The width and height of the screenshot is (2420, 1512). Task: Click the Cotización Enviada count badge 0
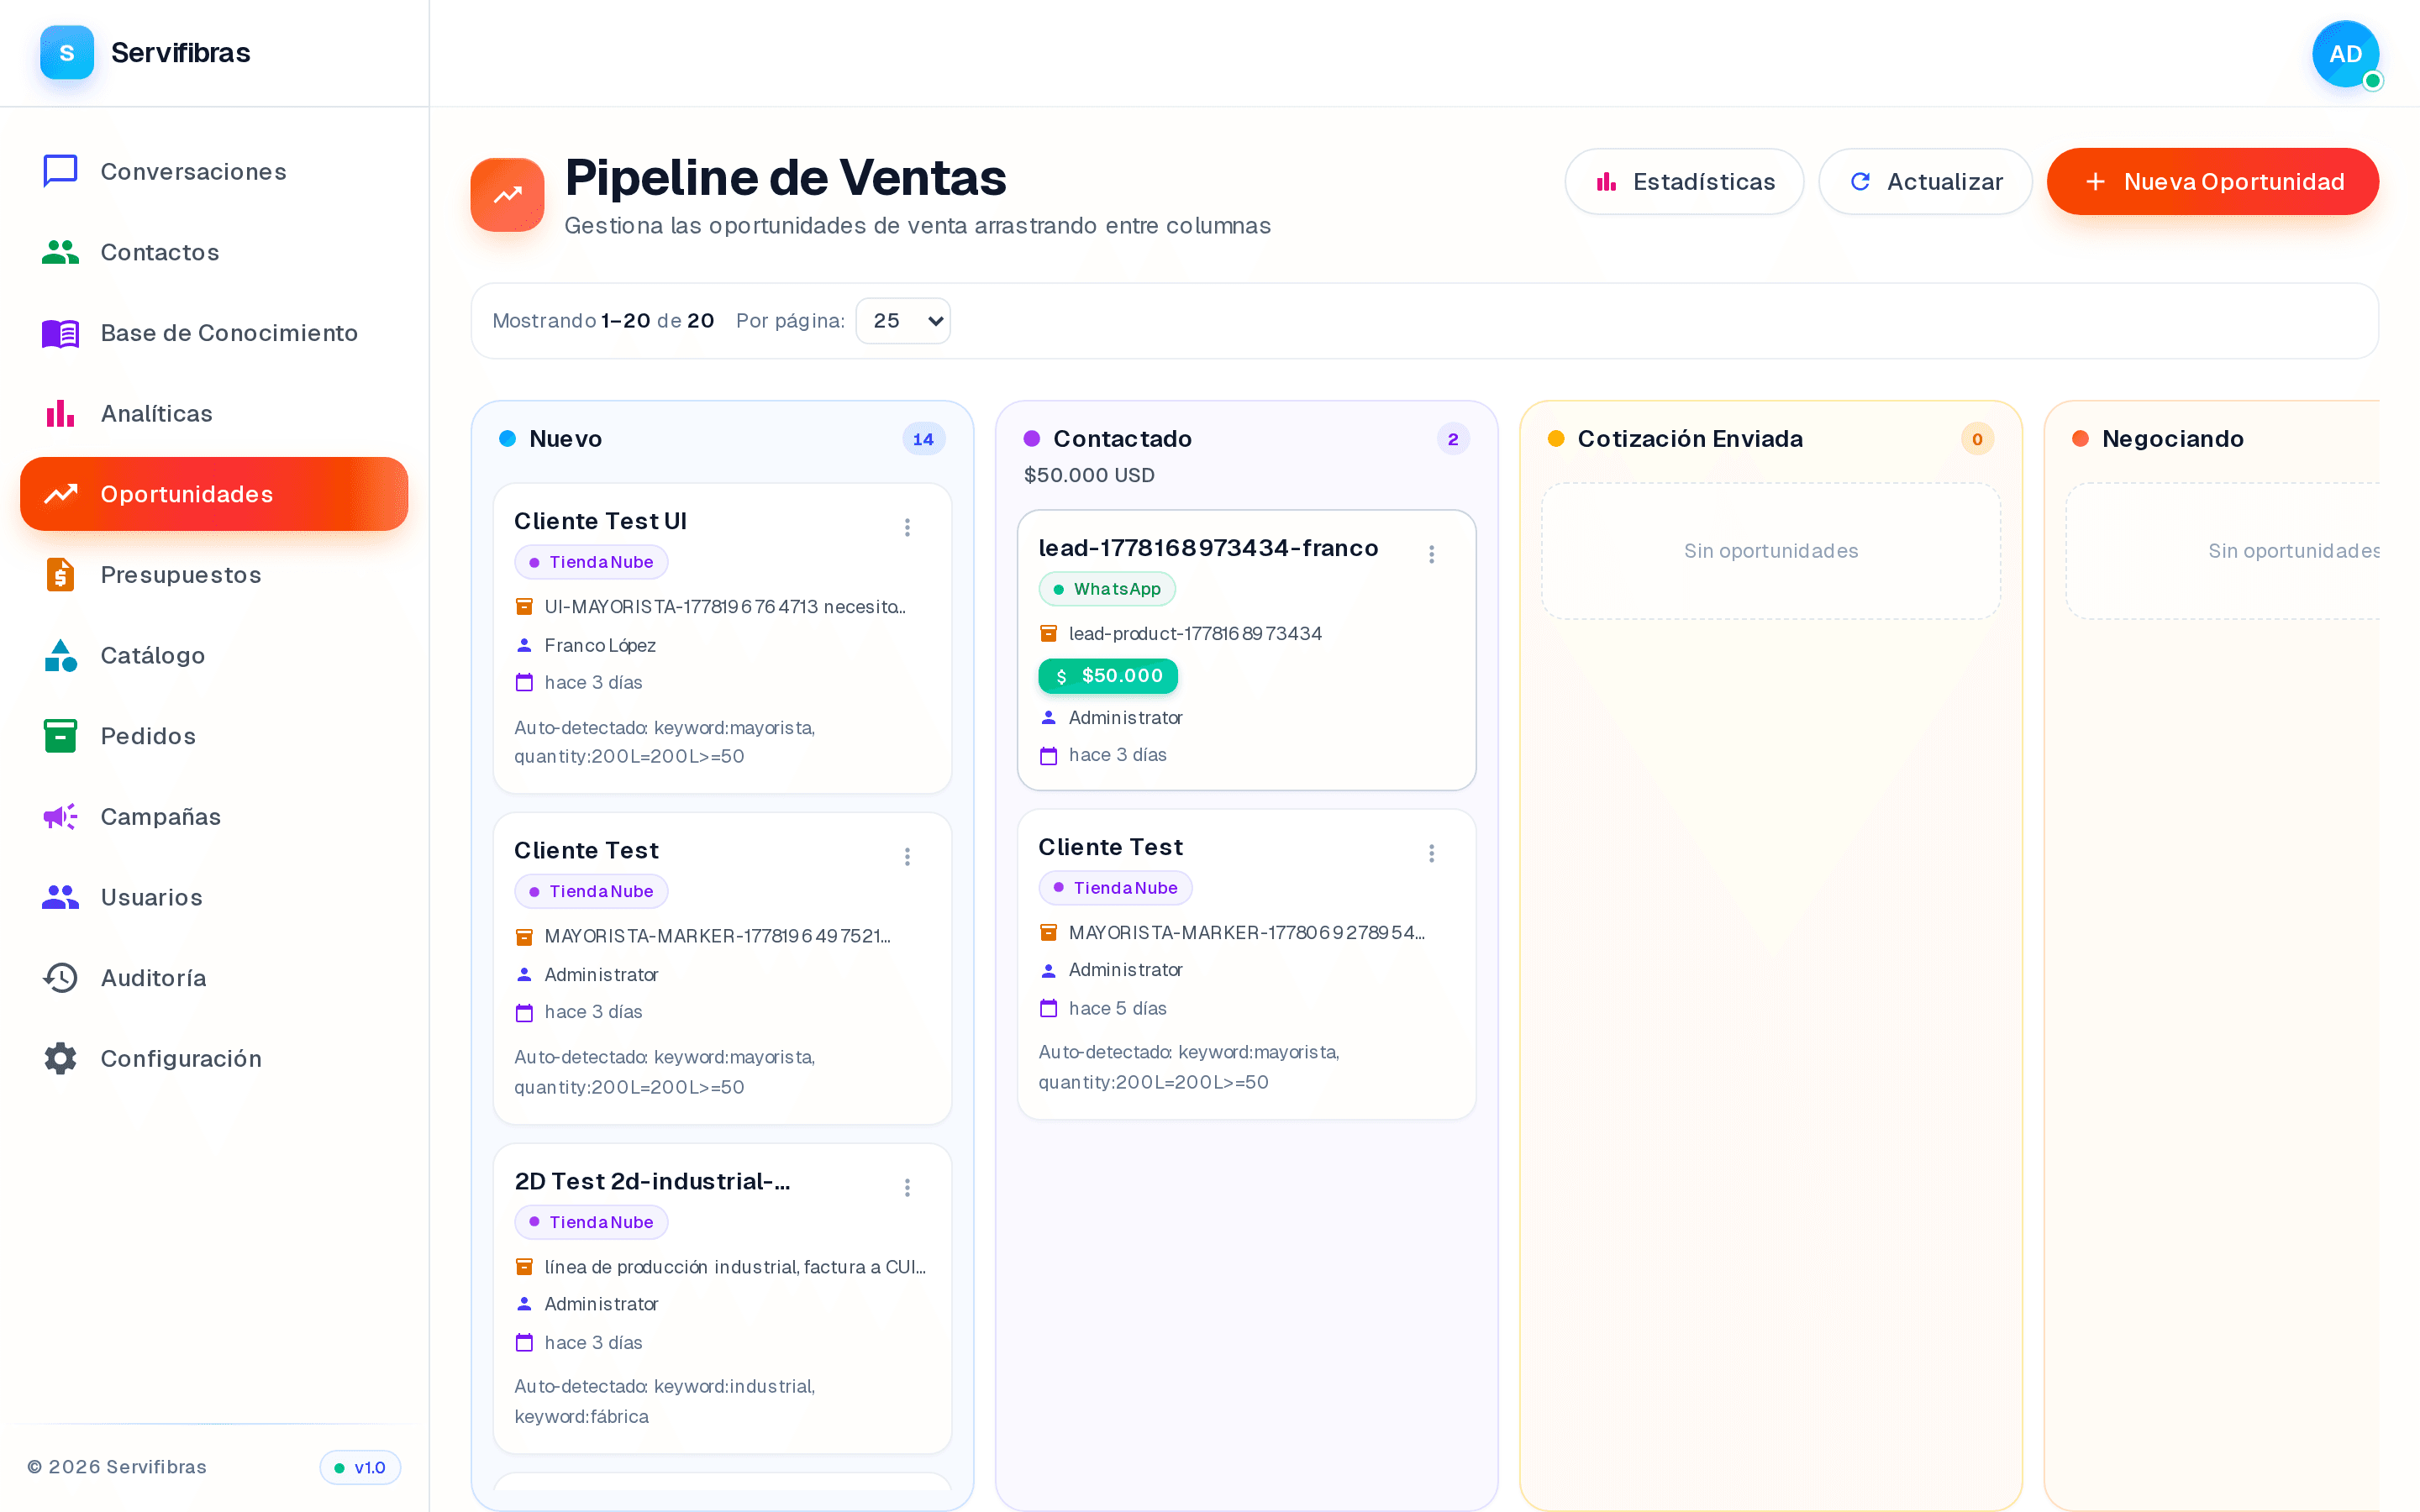1977,439
